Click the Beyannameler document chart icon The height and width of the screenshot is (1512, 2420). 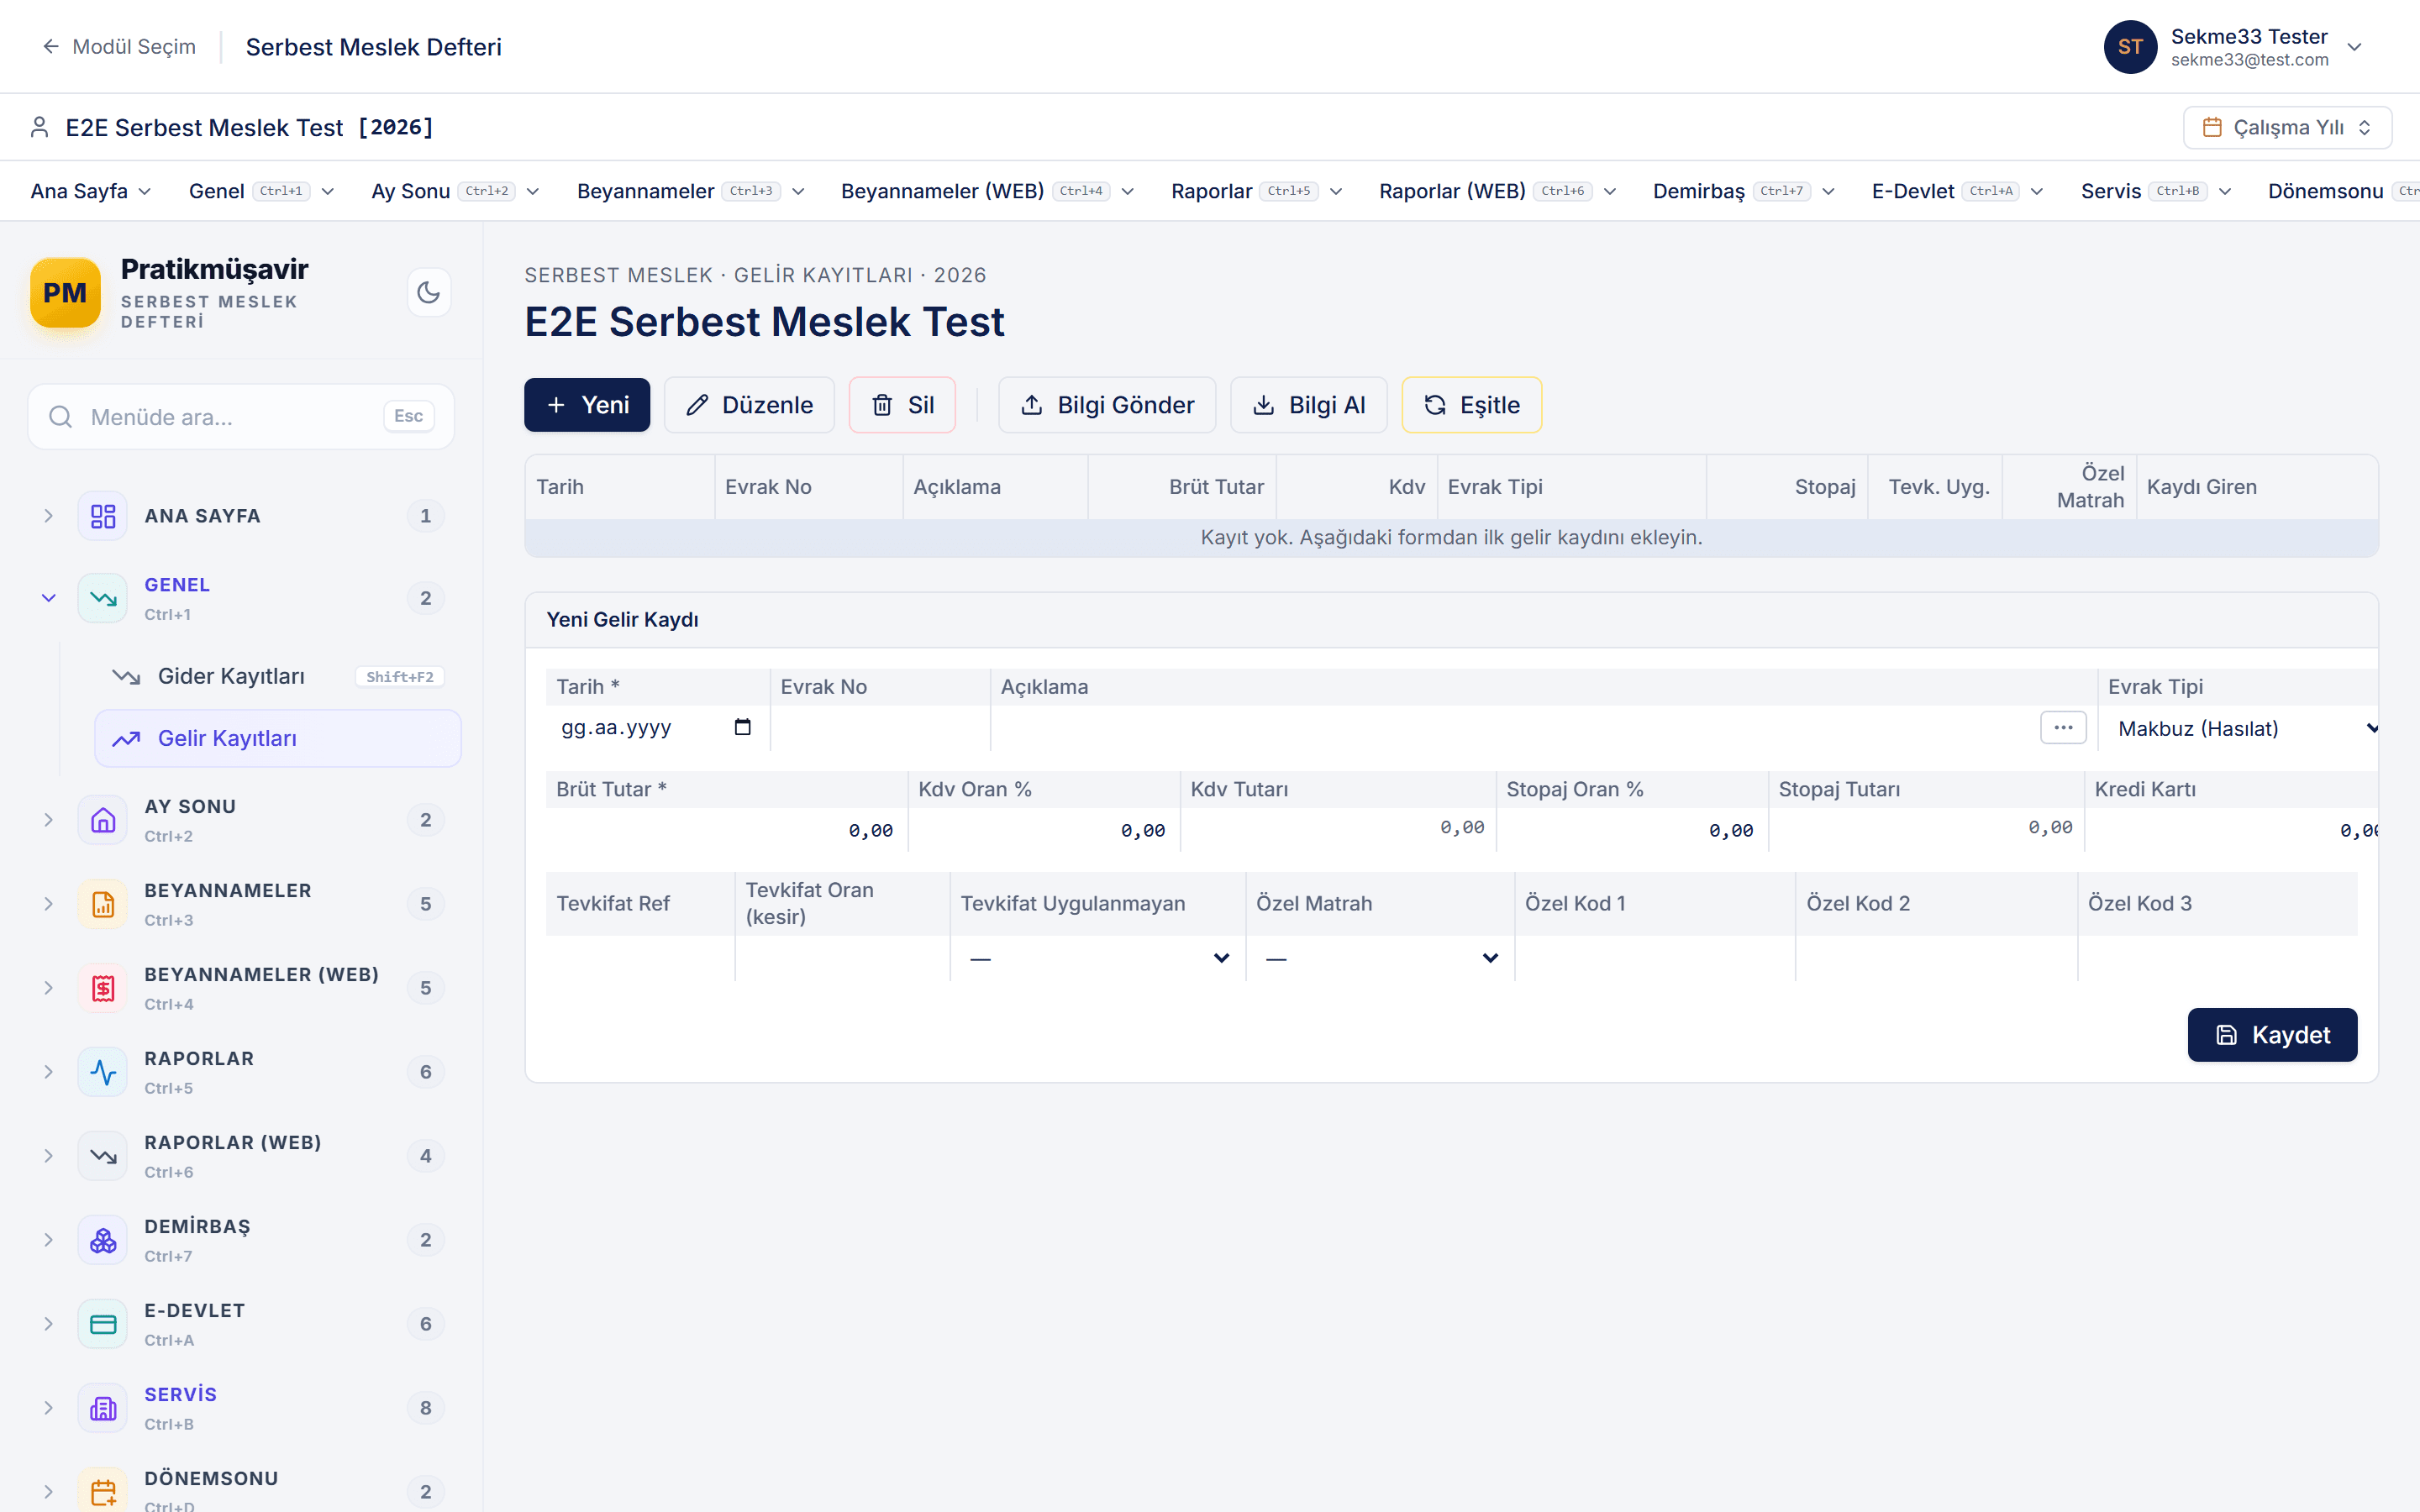(103, 904)
